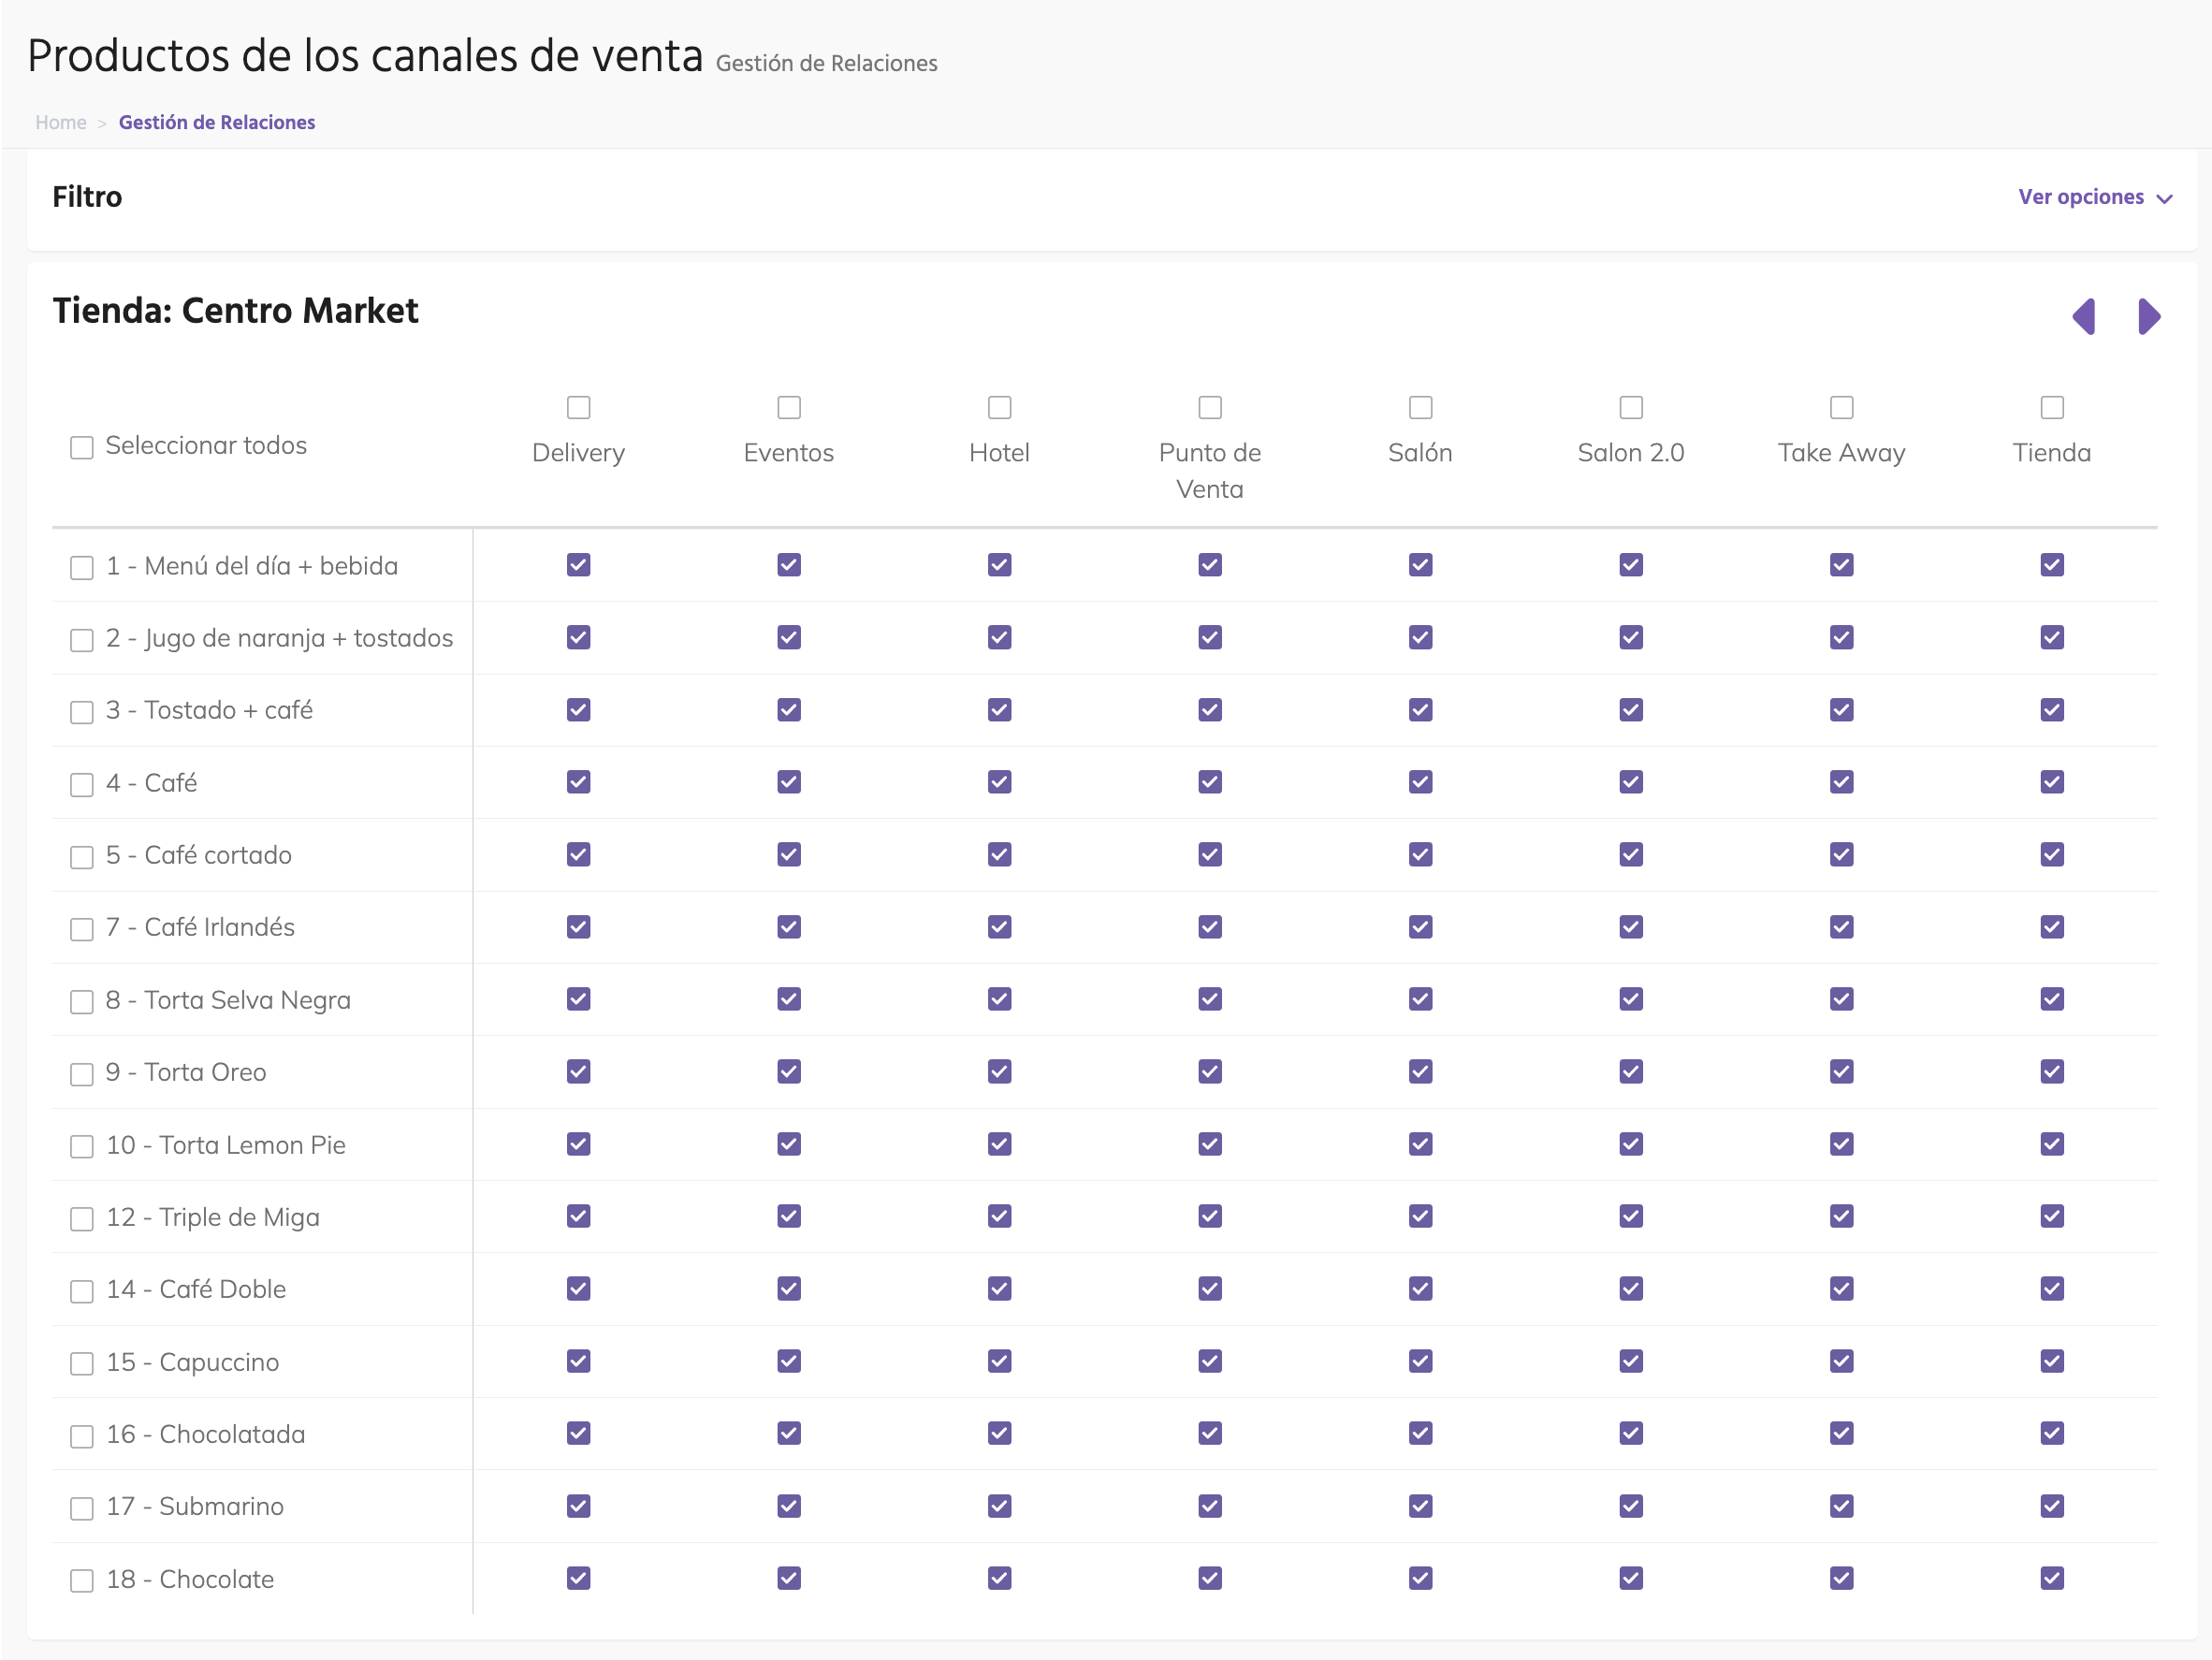Check the Eventos column header checkbox

(788, 407)
